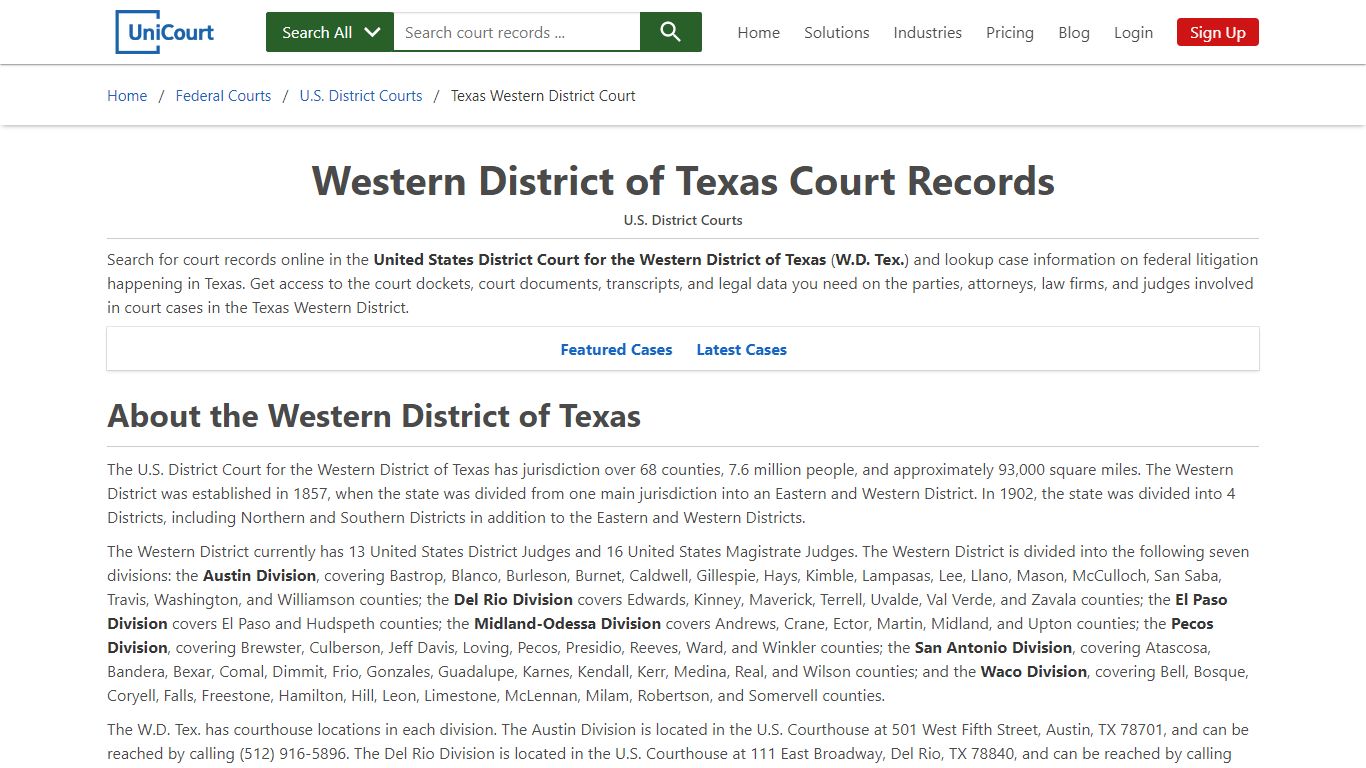Jump to Featured Cases
Viewport: 1366px width, 768px height.
click(x=616, y=350)
